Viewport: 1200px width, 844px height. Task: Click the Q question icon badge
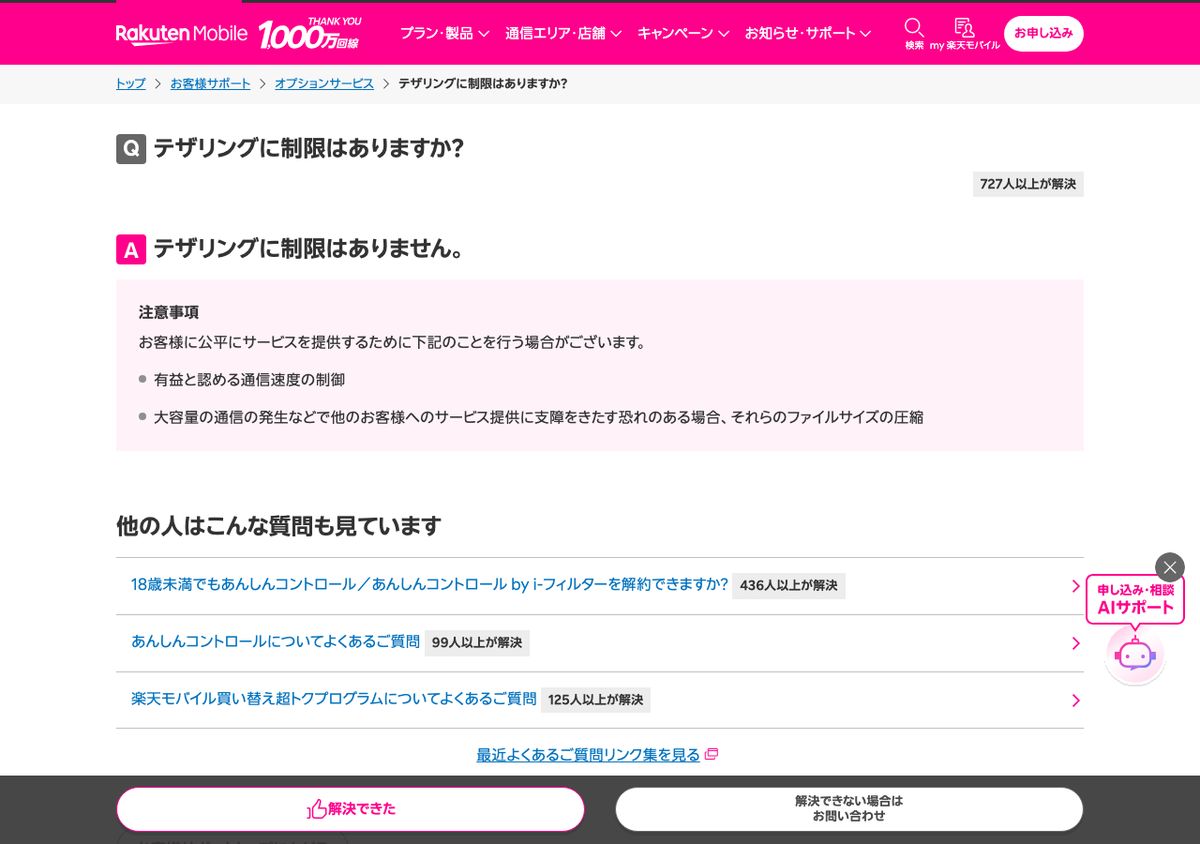[x=131, y=149]
